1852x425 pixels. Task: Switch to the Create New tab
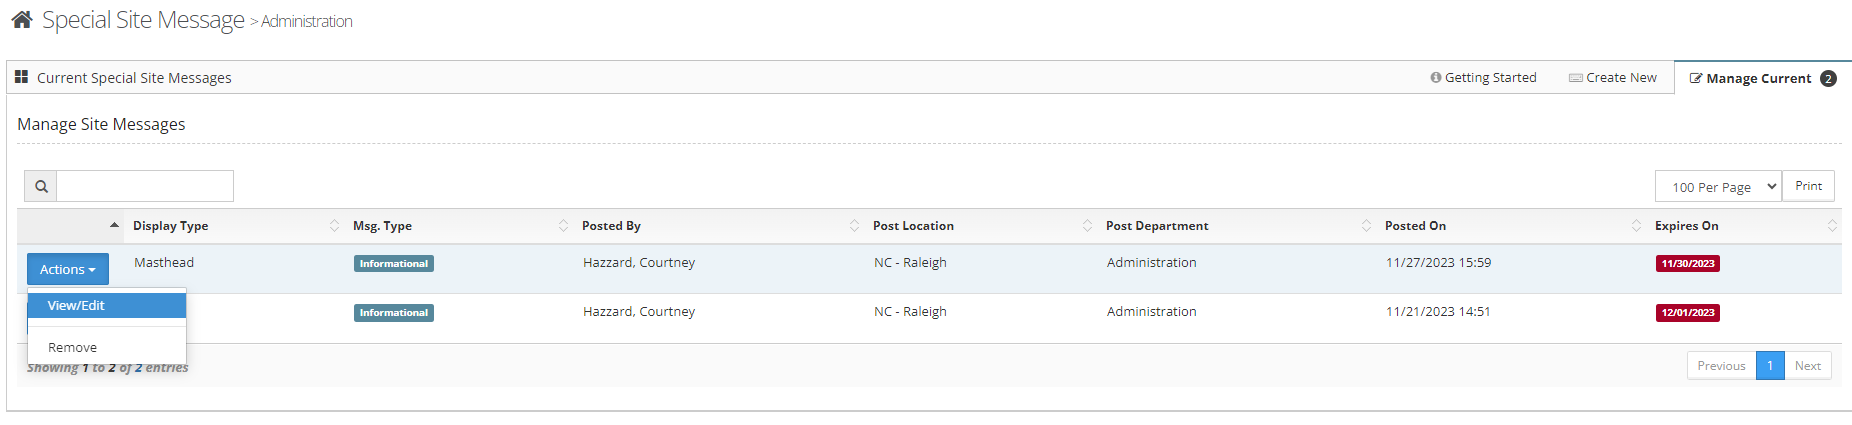[x=1613, y=78]
